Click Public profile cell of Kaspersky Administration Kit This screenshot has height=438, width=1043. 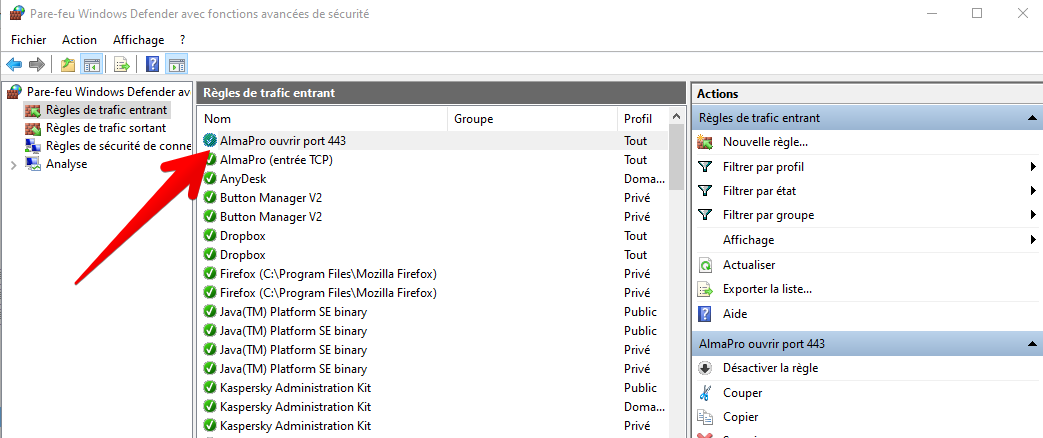point(640,387)
